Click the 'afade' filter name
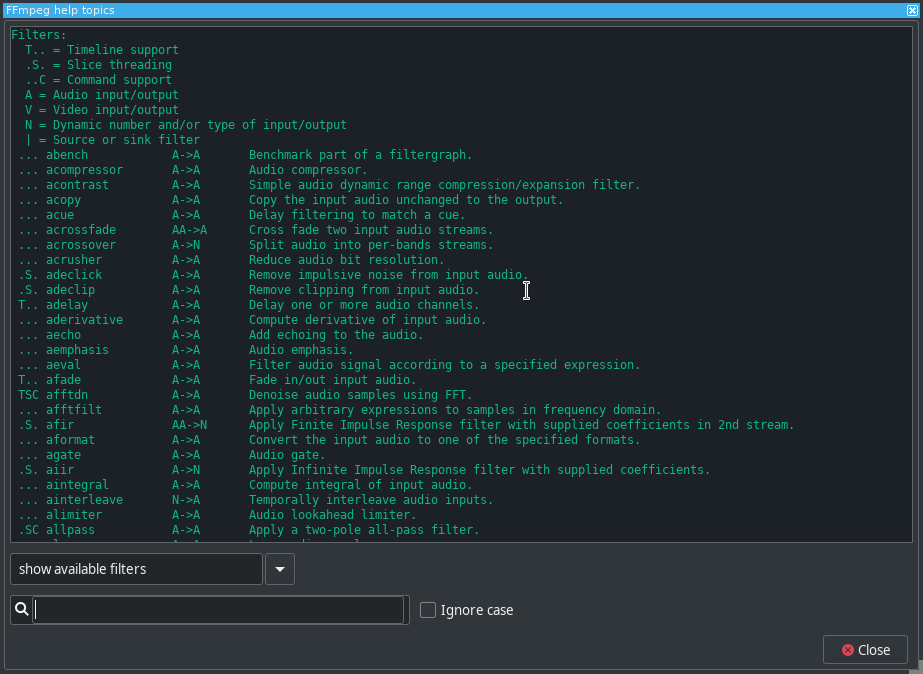Image resolution: width=923 pixels, height=674 pixels. (64, 380)
